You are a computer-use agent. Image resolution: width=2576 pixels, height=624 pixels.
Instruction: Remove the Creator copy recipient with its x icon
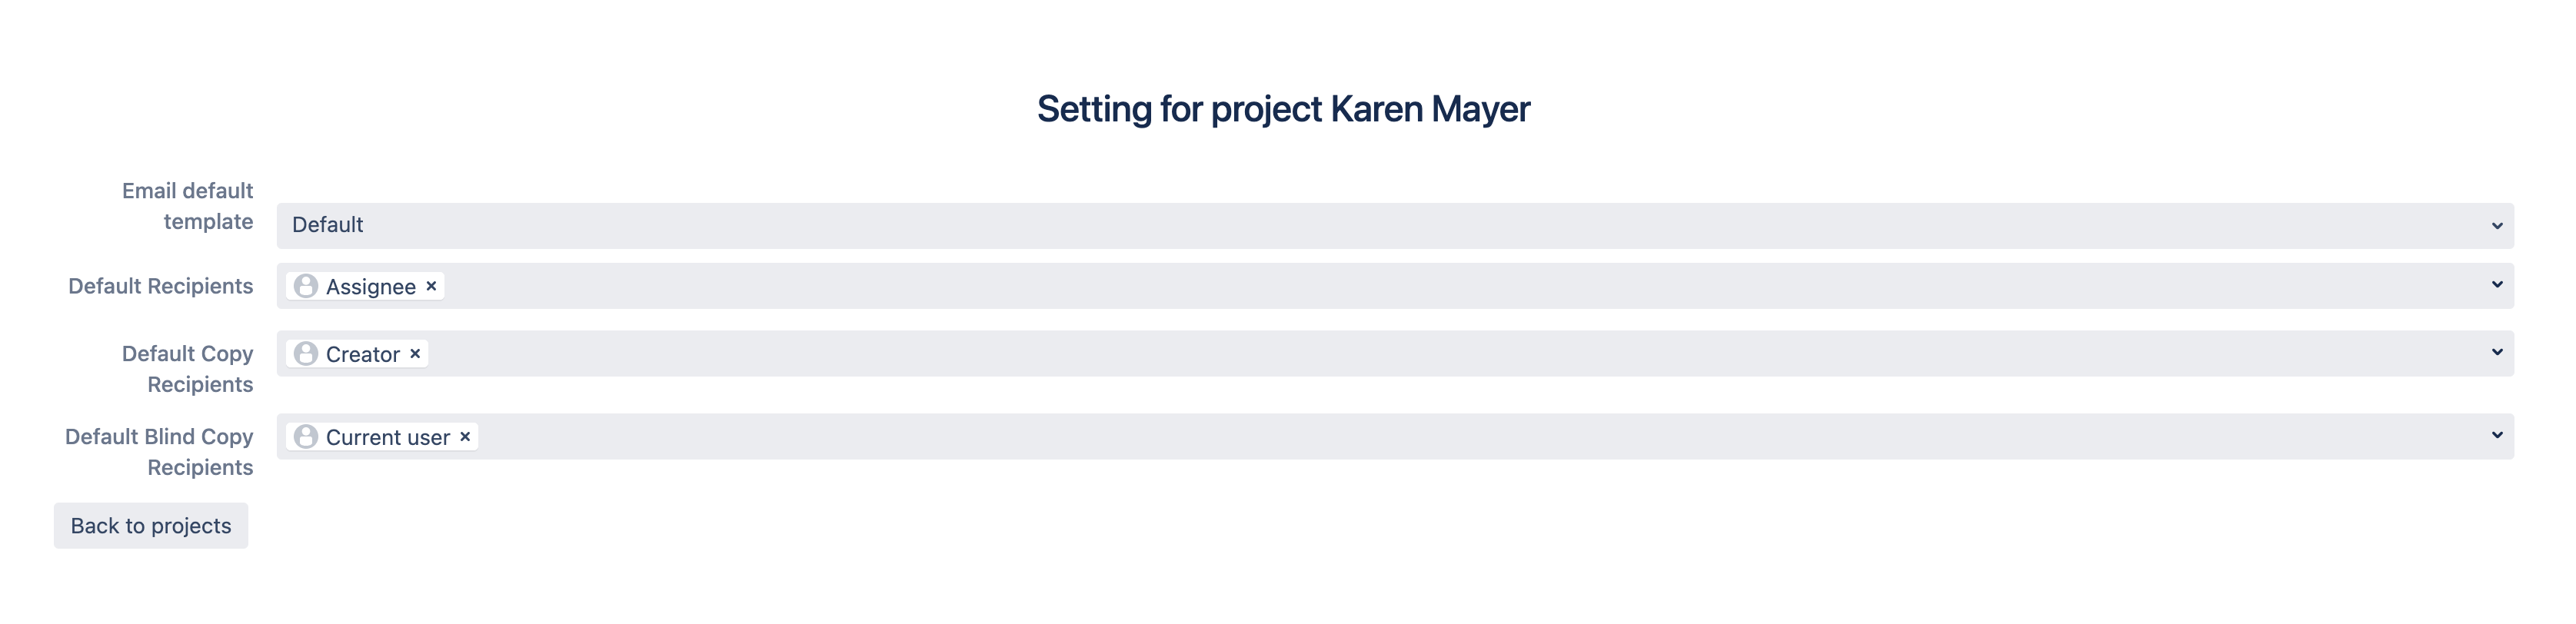pyautogui.click(x=415, y=353)
